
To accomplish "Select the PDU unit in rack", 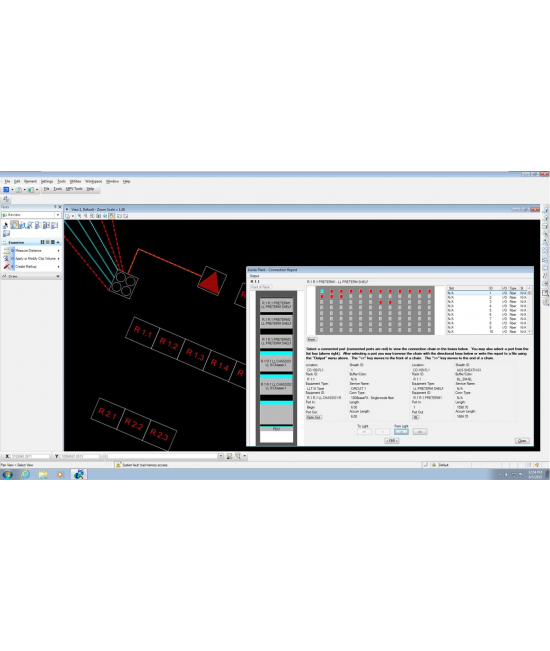I will [x=276, y=429].
